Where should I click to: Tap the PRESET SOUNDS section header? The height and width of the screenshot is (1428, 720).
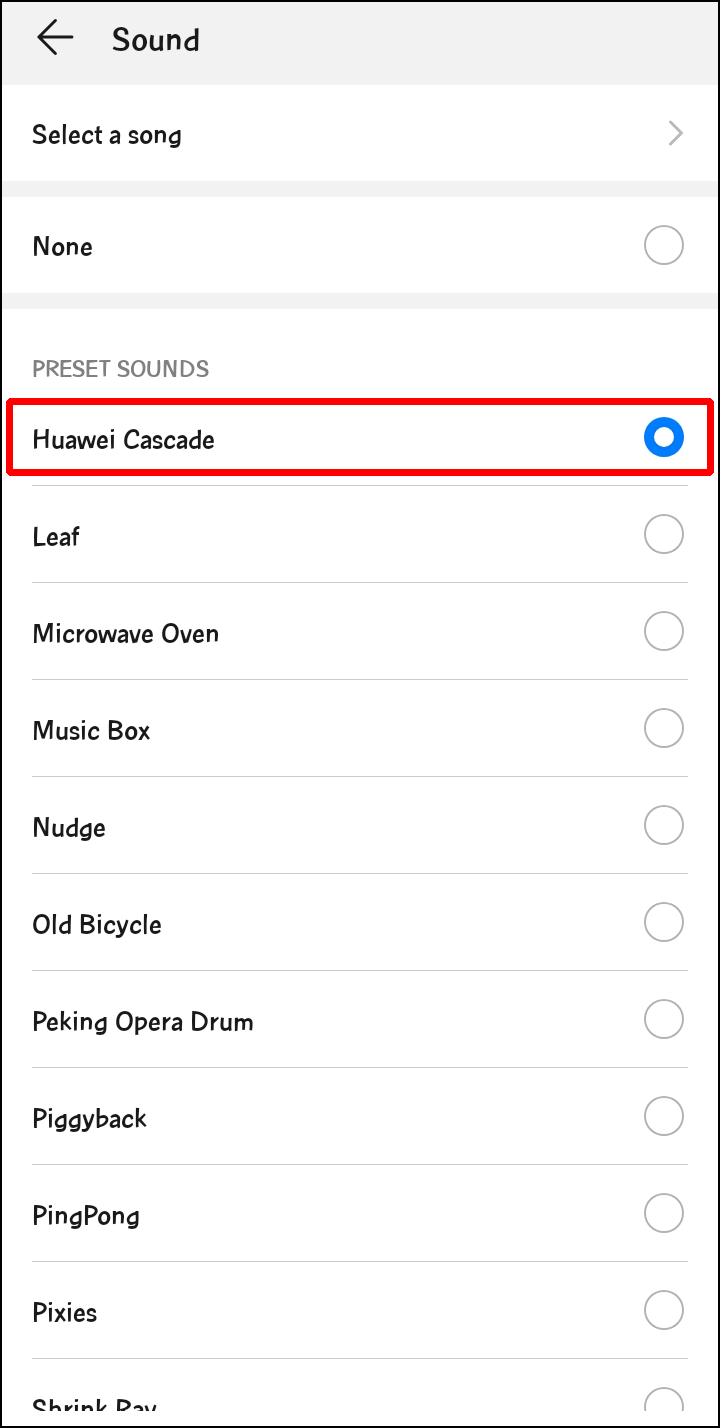click(120, 369)
